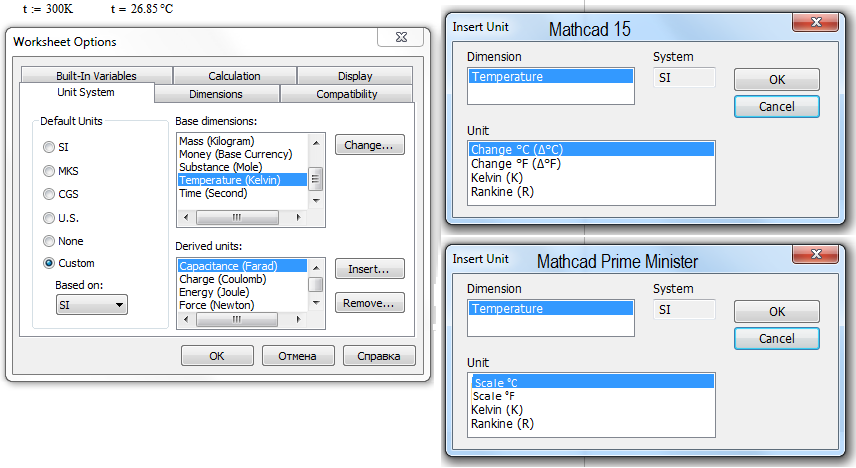Select Mass (Kilogram) in base dimensions
The width and height of the screenshot is (856, 468).
coord(242,141)
